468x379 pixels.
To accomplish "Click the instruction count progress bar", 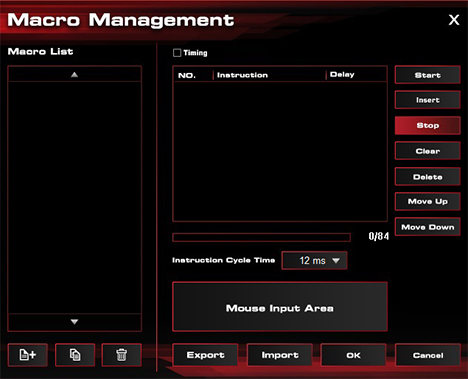I will [x=261, y=237].
